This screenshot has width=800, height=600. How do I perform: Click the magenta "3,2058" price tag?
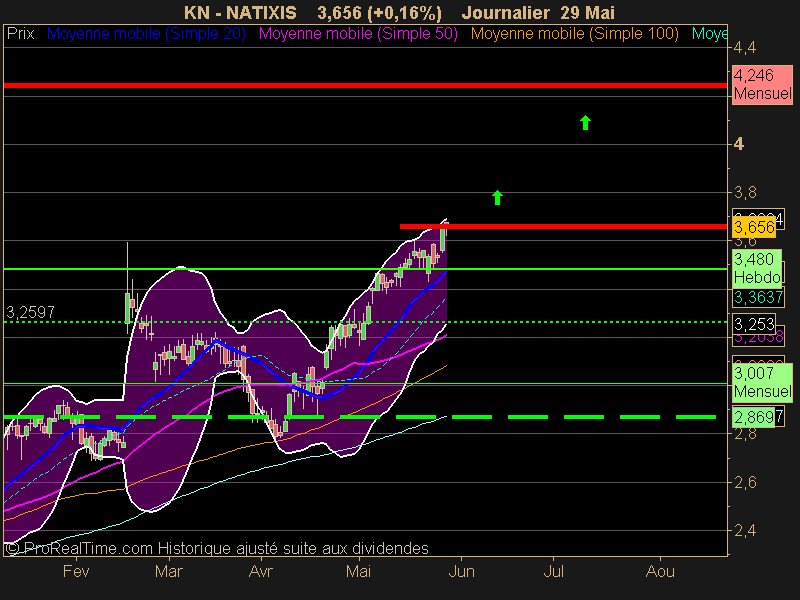point(758,337)
